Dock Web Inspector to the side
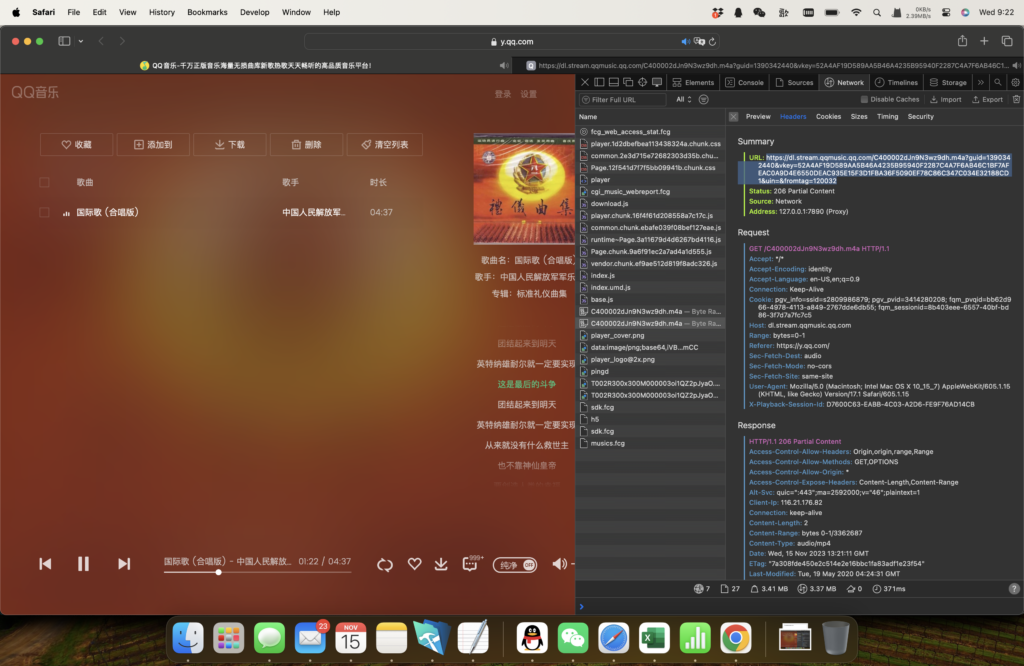This screenshot has width=1024, height=666. [x=599, y=82]
